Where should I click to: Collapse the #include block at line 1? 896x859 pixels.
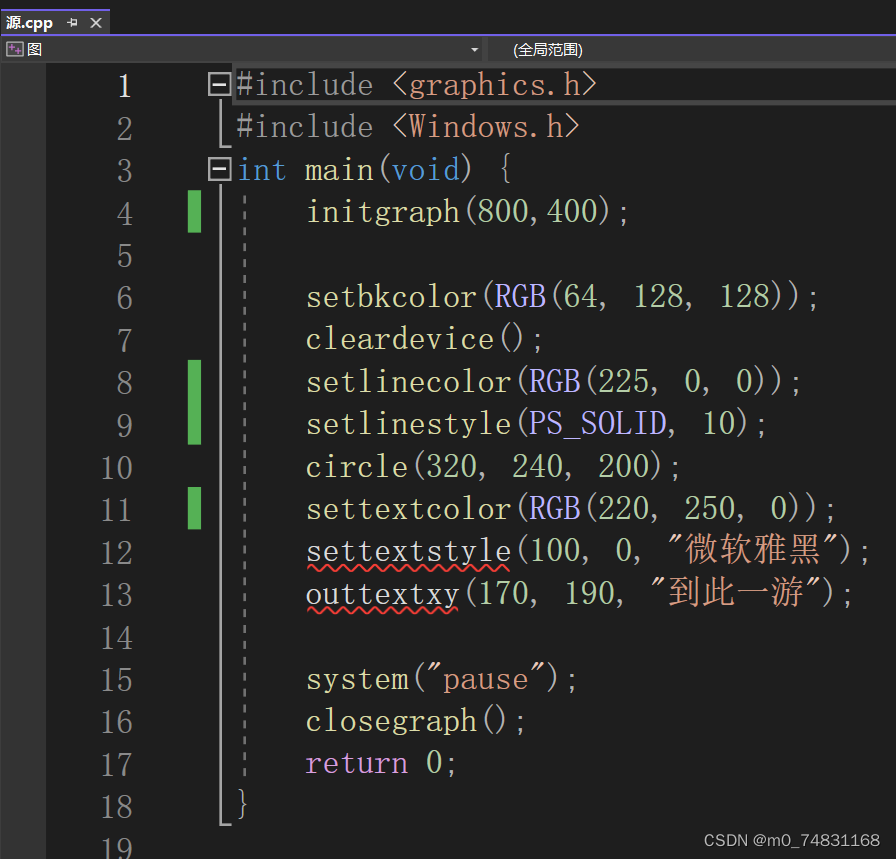(219, 84)
